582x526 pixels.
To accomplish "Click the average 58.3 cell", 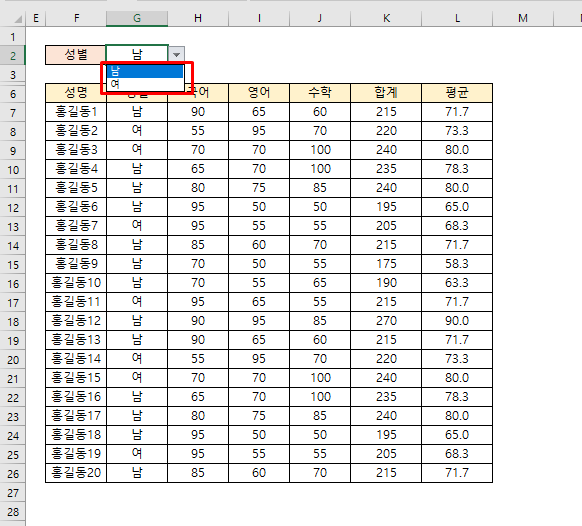I will tap(457, 264).
